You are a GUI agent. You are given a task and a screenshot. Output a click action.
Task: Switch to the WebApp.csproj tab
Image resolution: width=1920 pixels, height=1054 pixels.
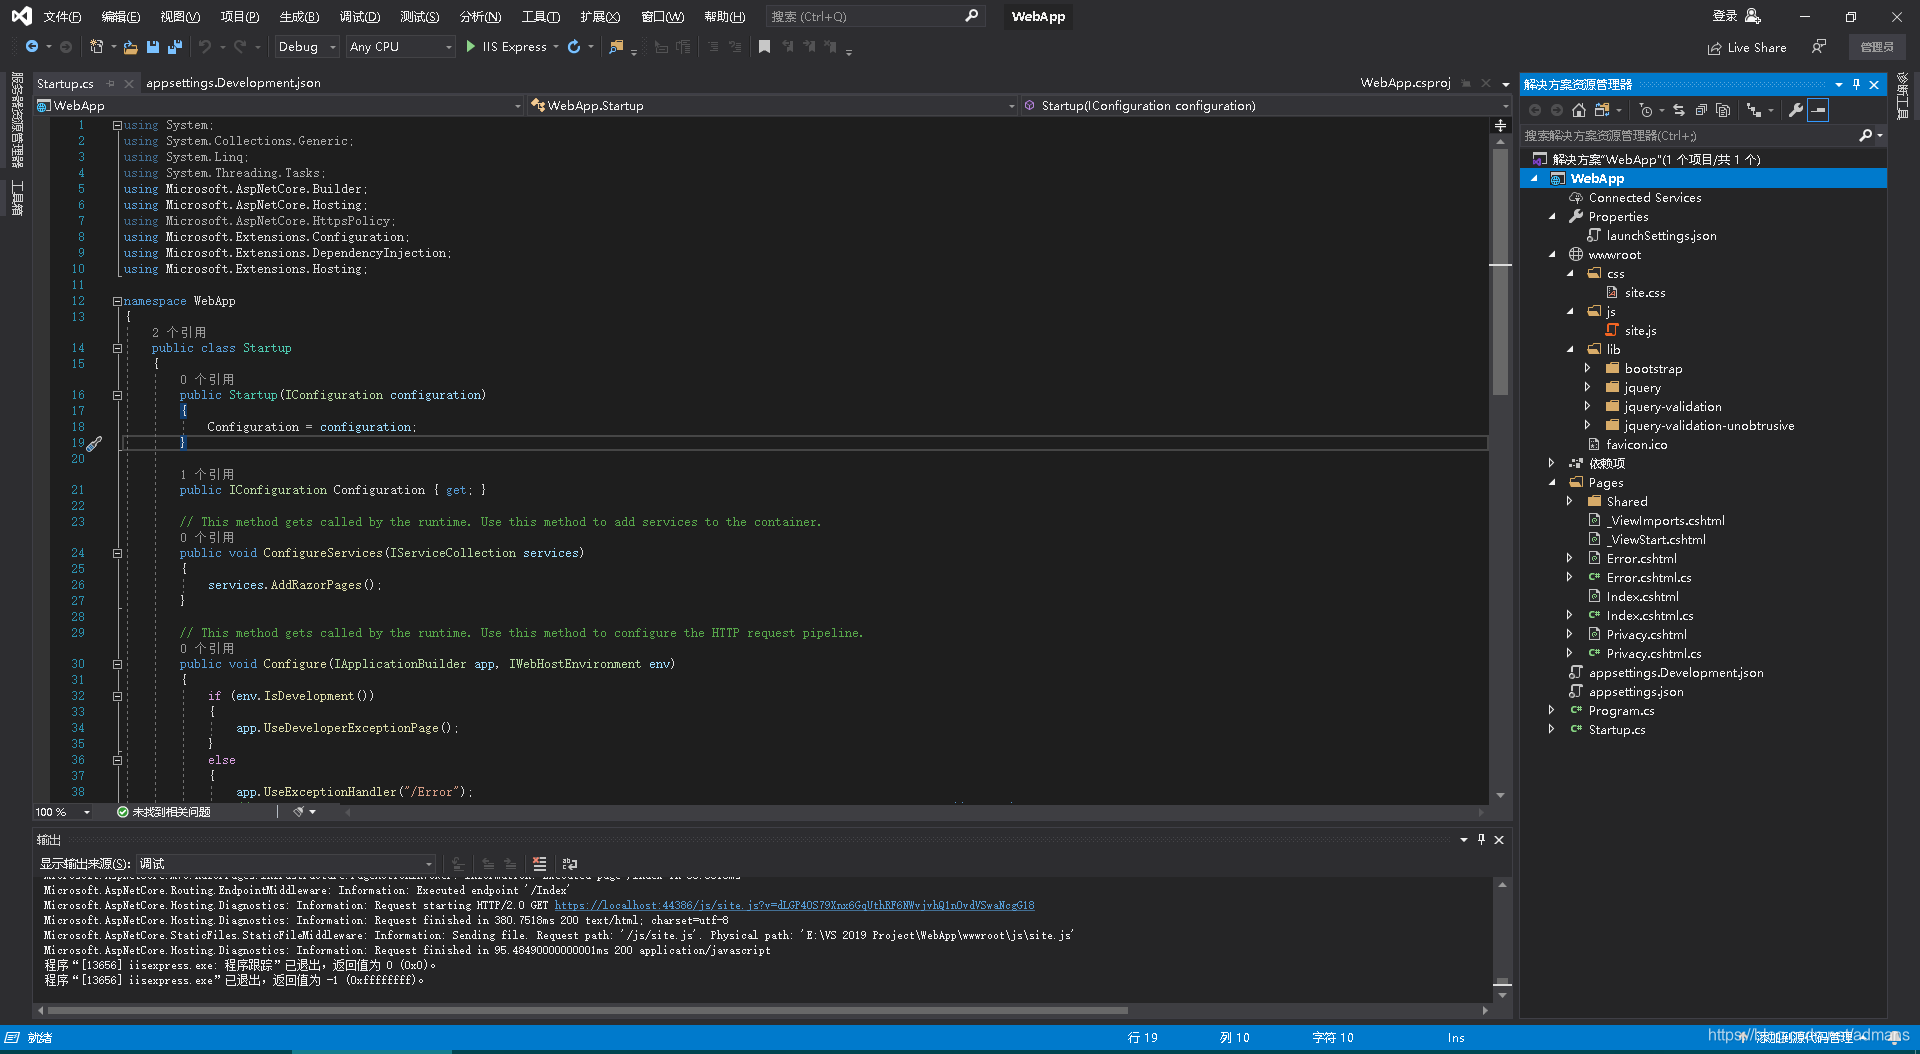1405,83
